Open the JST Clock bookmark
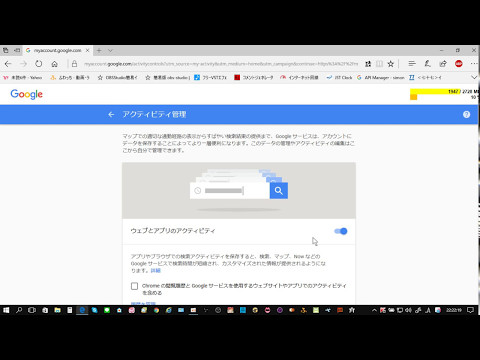This screenshot has width=480, height=360. (339, 77)
